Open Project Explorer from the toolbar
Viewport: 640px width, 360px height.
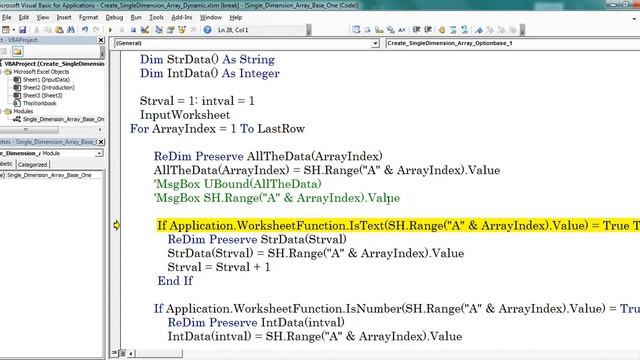click(x=159, y=30)
